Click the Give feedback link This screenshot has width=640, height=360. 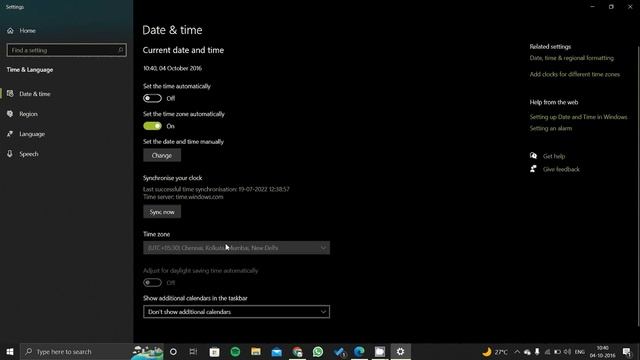(561, 169)
